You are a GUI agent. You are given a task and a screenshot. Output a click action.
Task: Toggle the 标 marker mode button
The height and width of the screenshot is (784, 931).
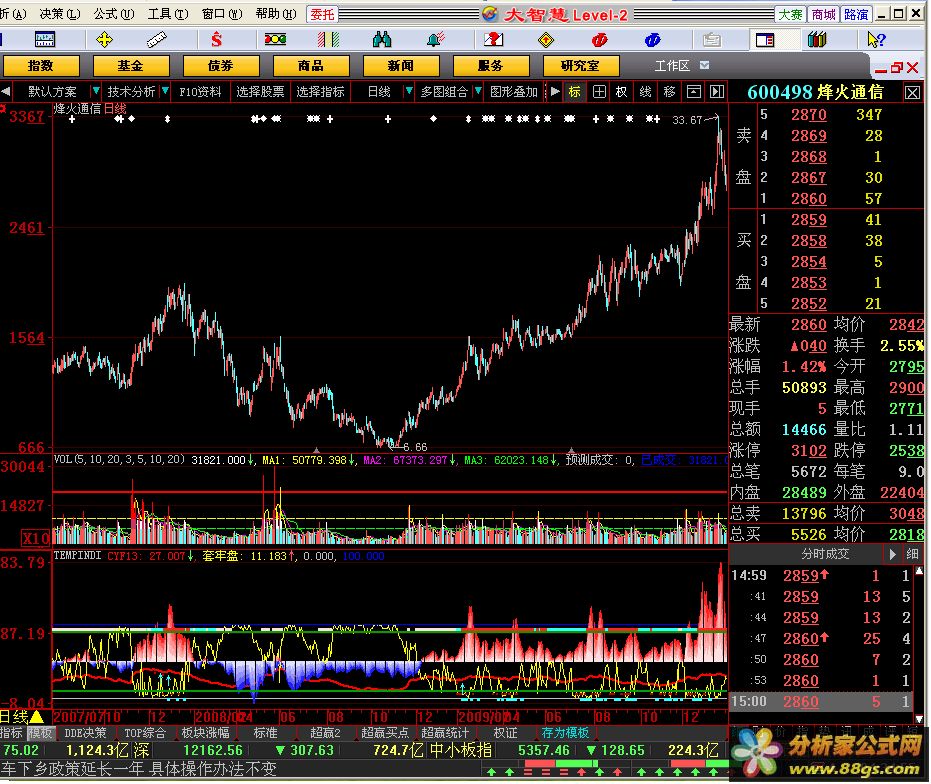tap(574, 91)
